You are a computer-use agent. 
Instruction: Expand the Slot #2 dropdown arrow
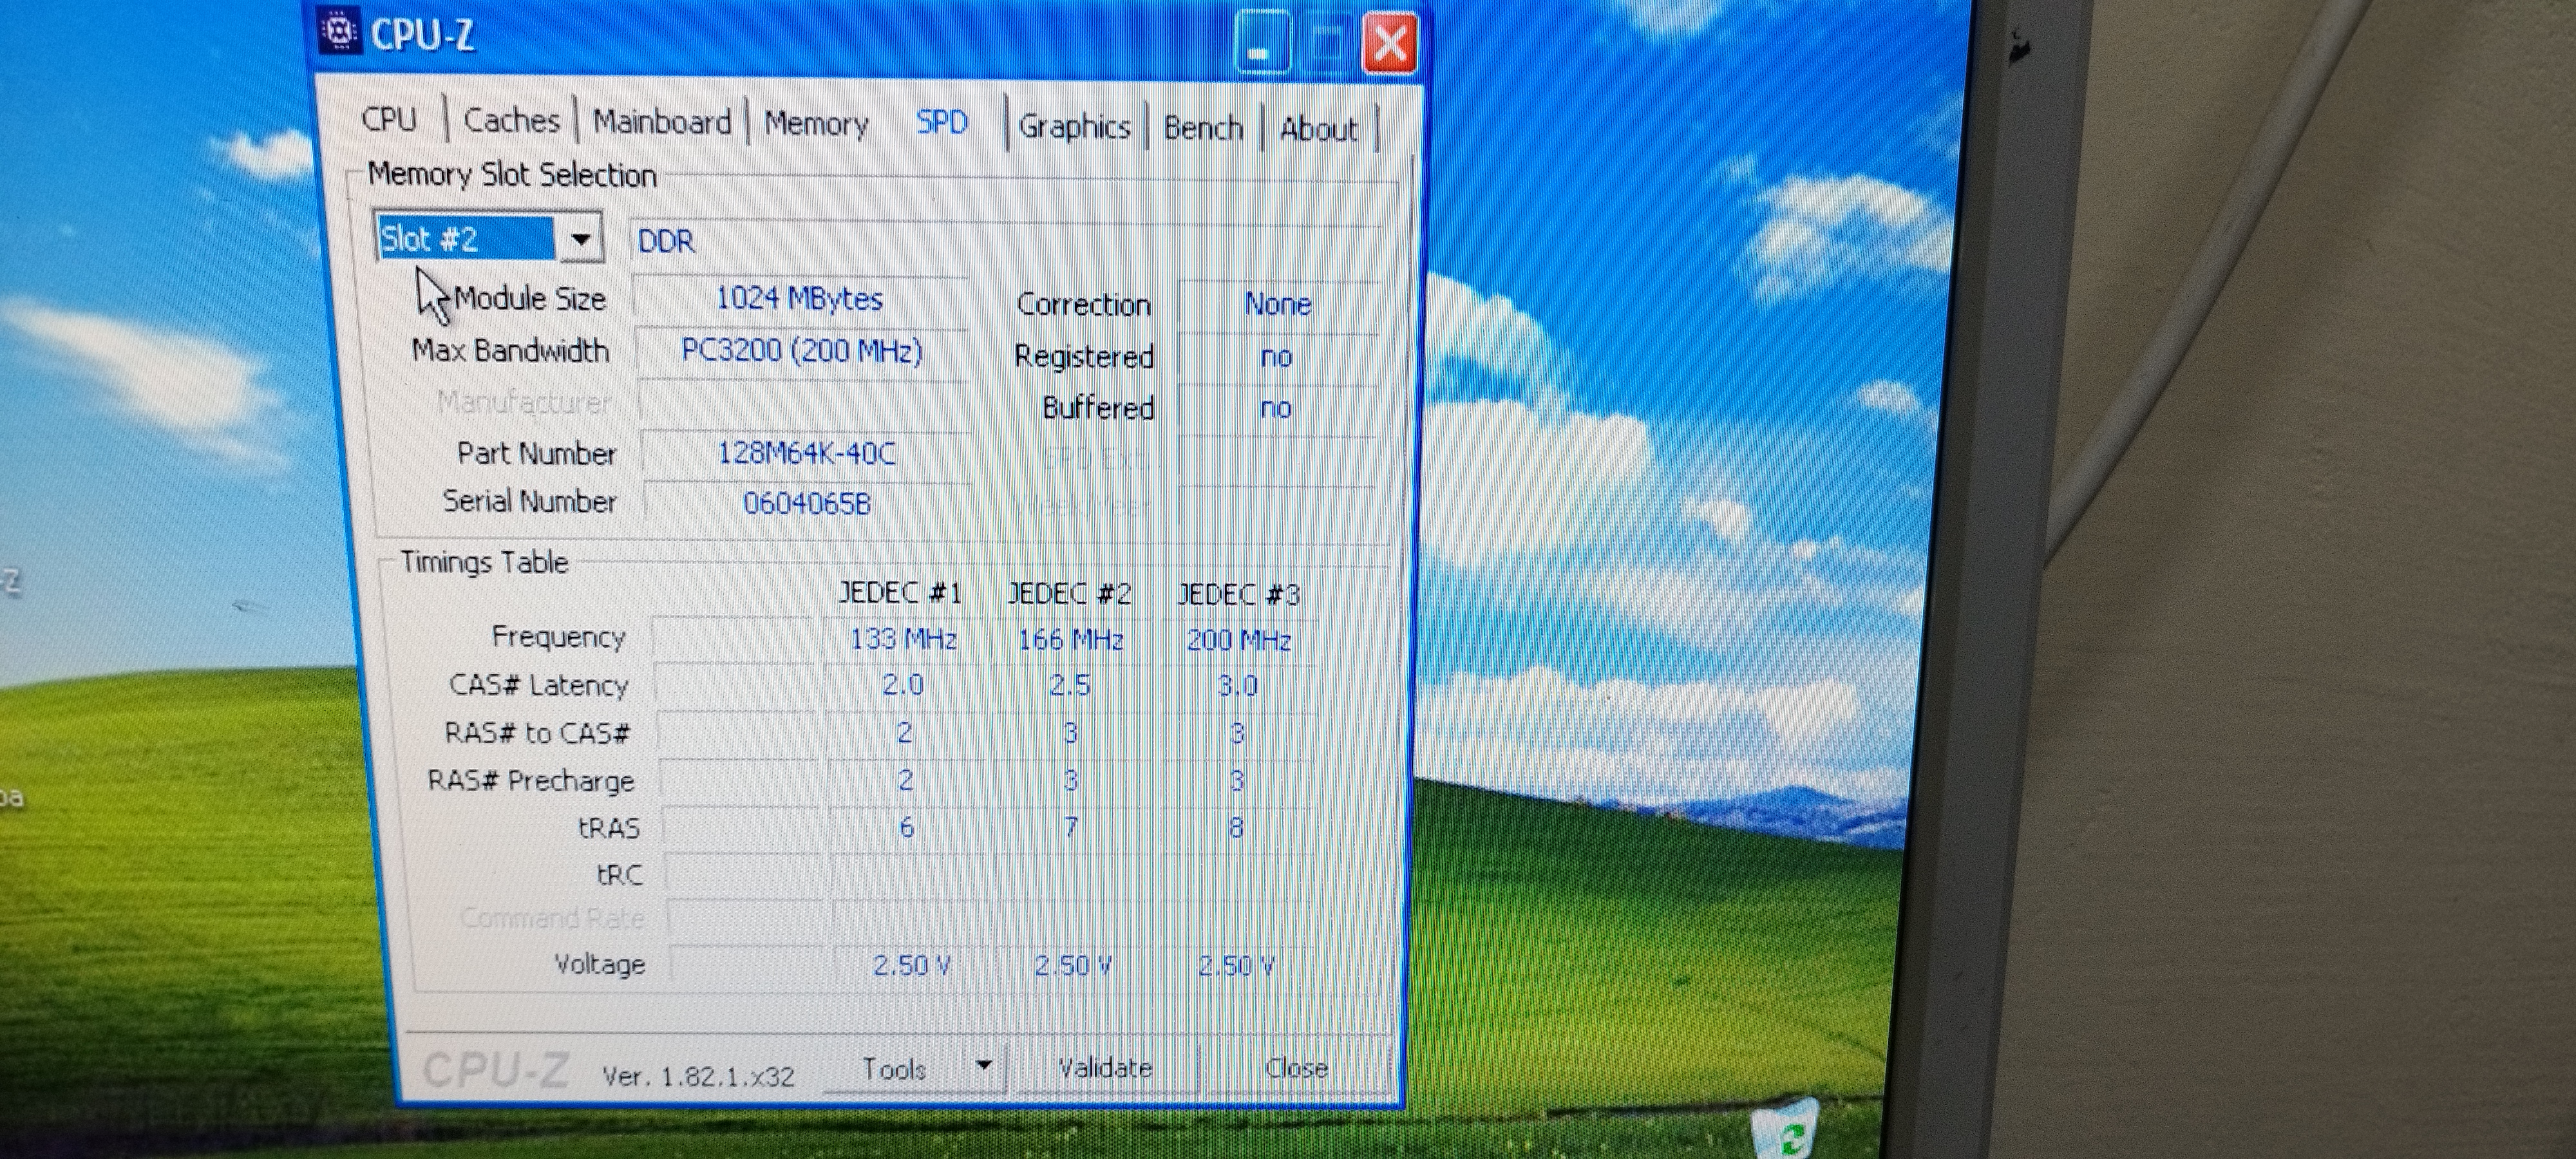580,240
